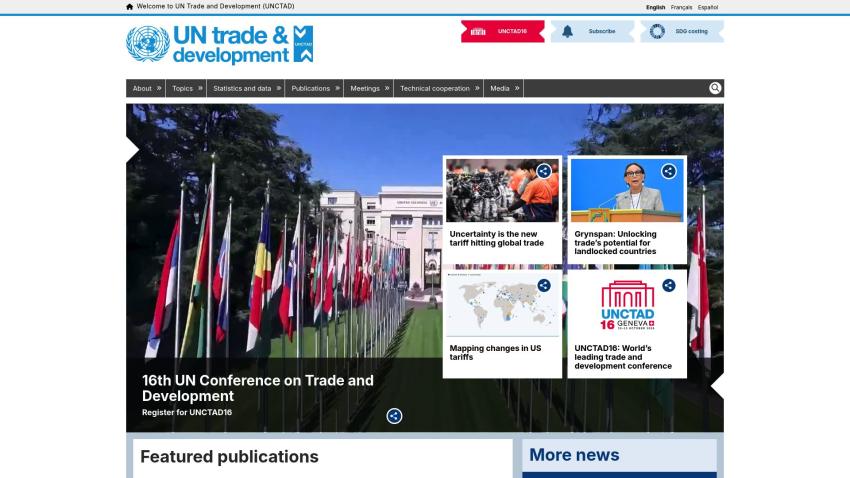Open Grynspan landlocked countries headline
850x478 pixels.
[615, 243]
